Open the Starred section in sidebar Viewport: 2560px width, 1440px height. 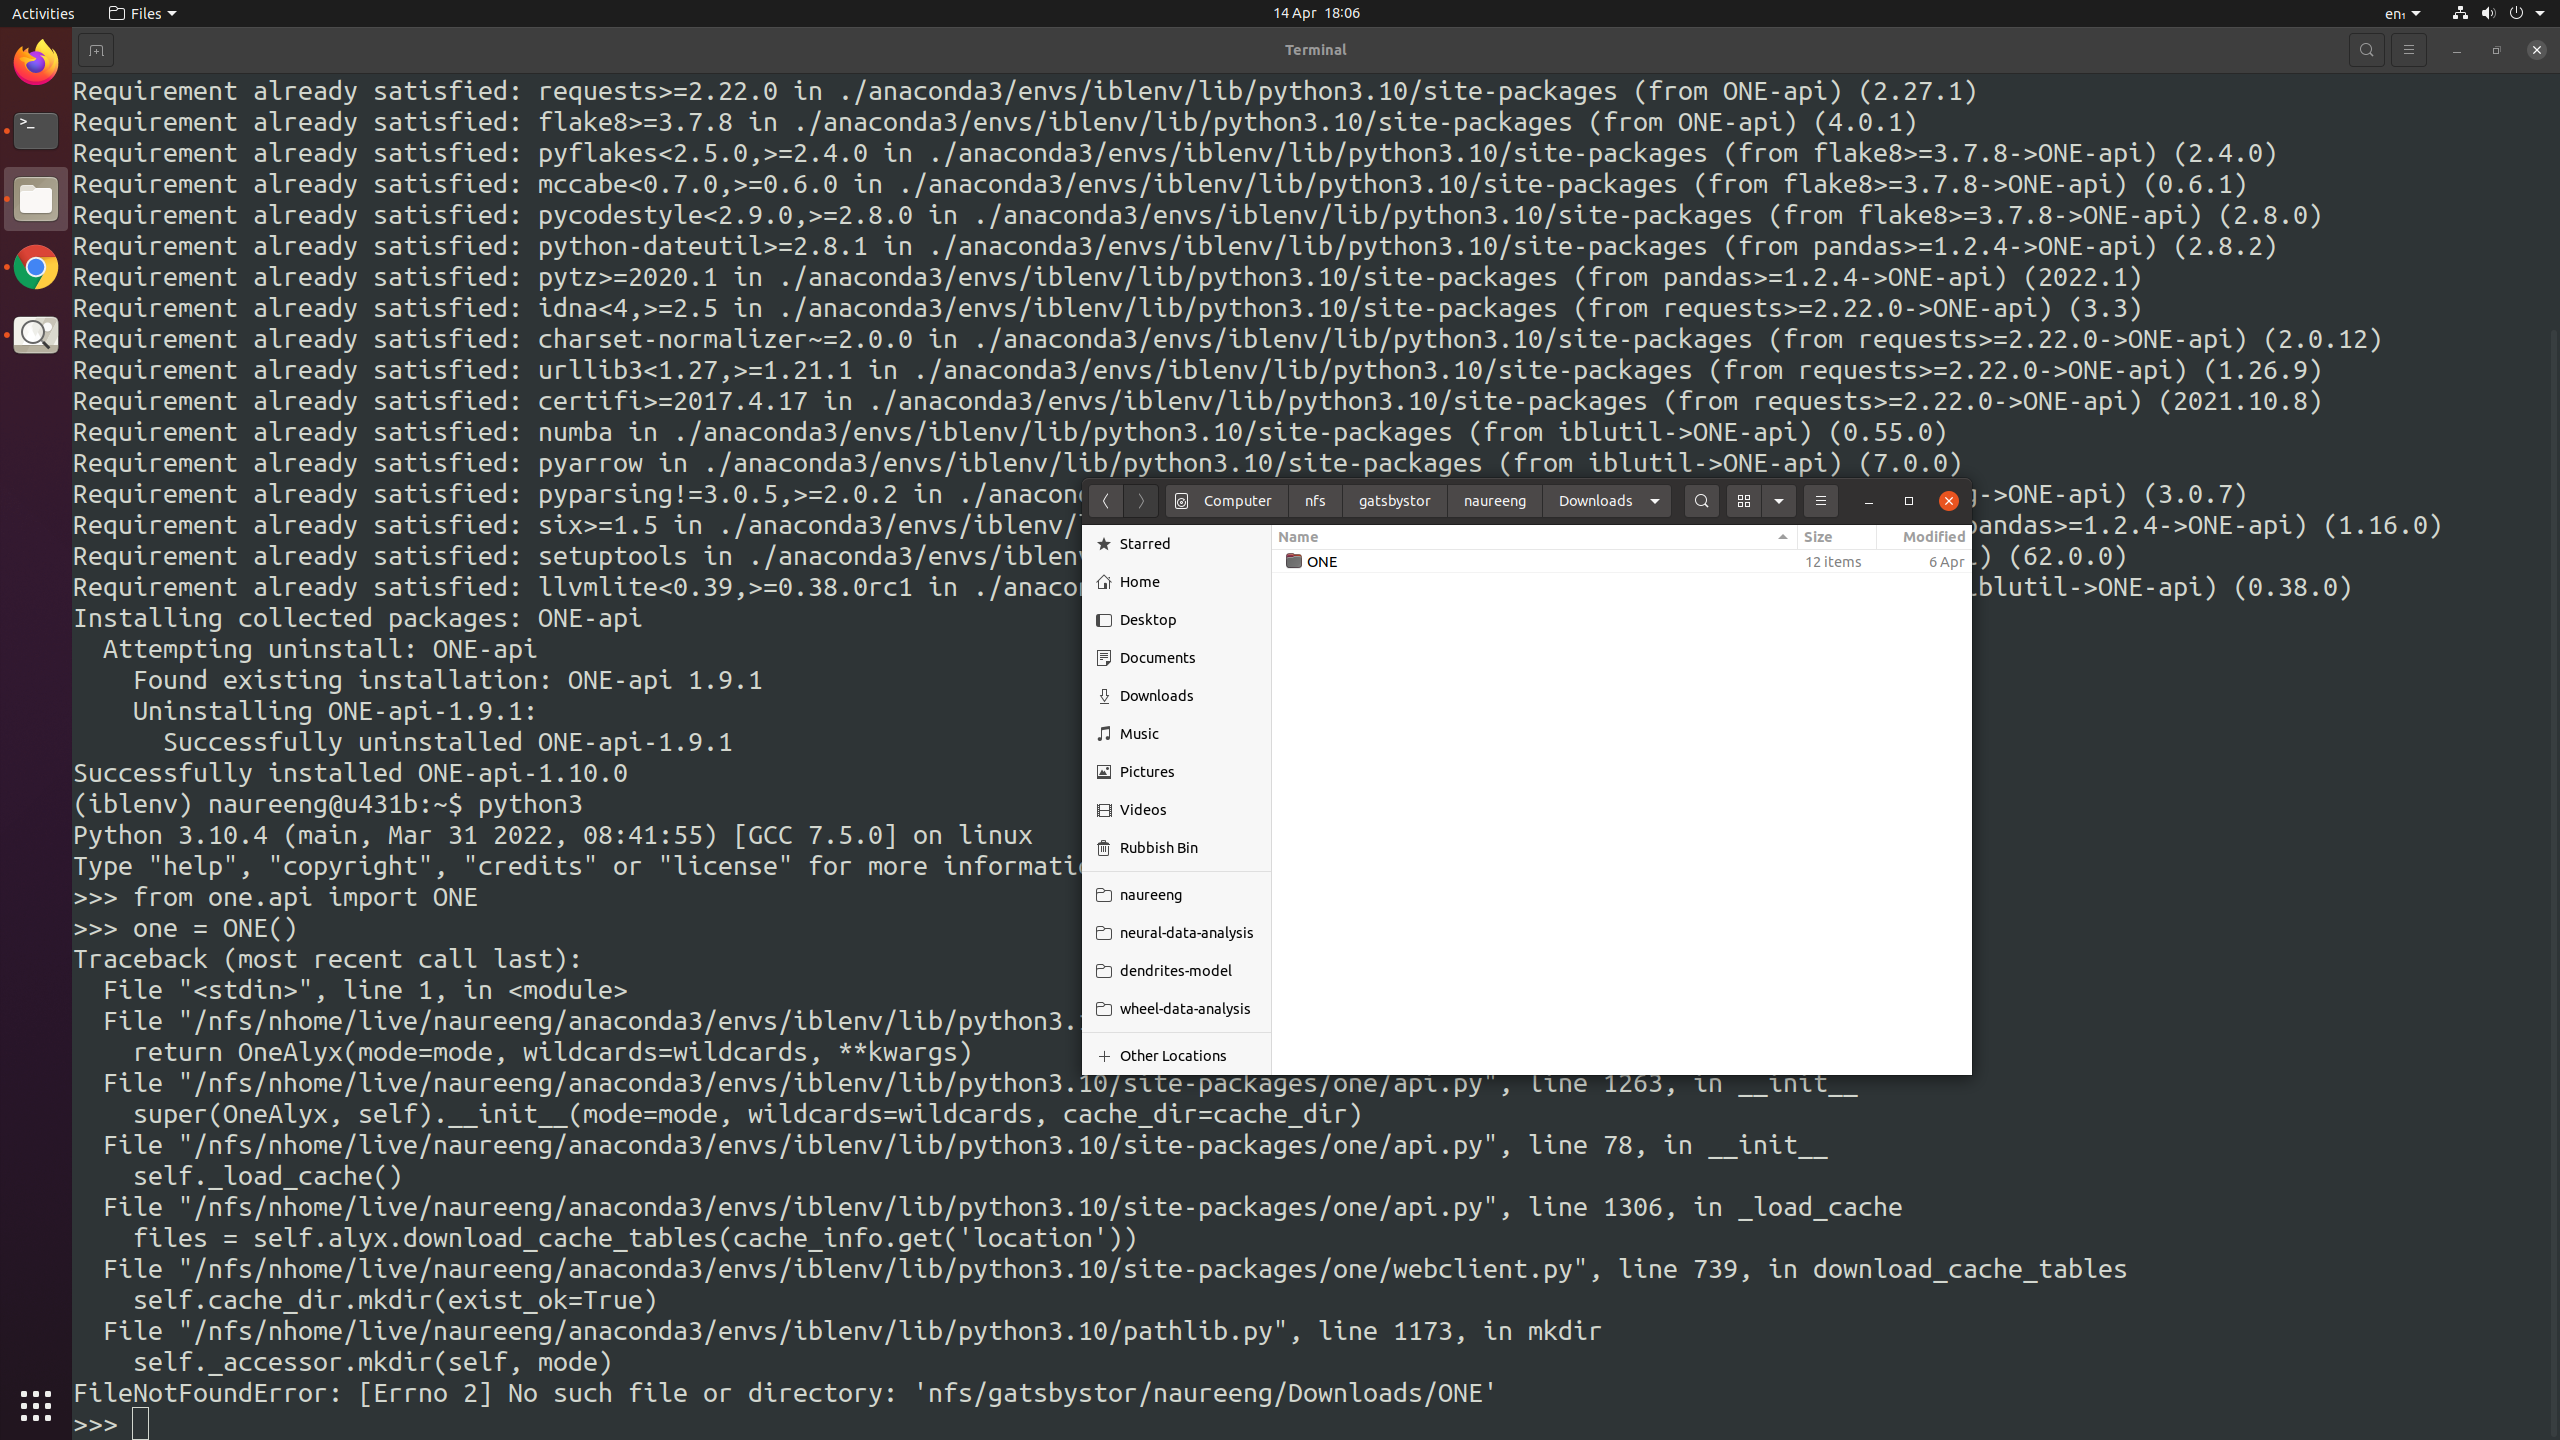pos(1144,543)
